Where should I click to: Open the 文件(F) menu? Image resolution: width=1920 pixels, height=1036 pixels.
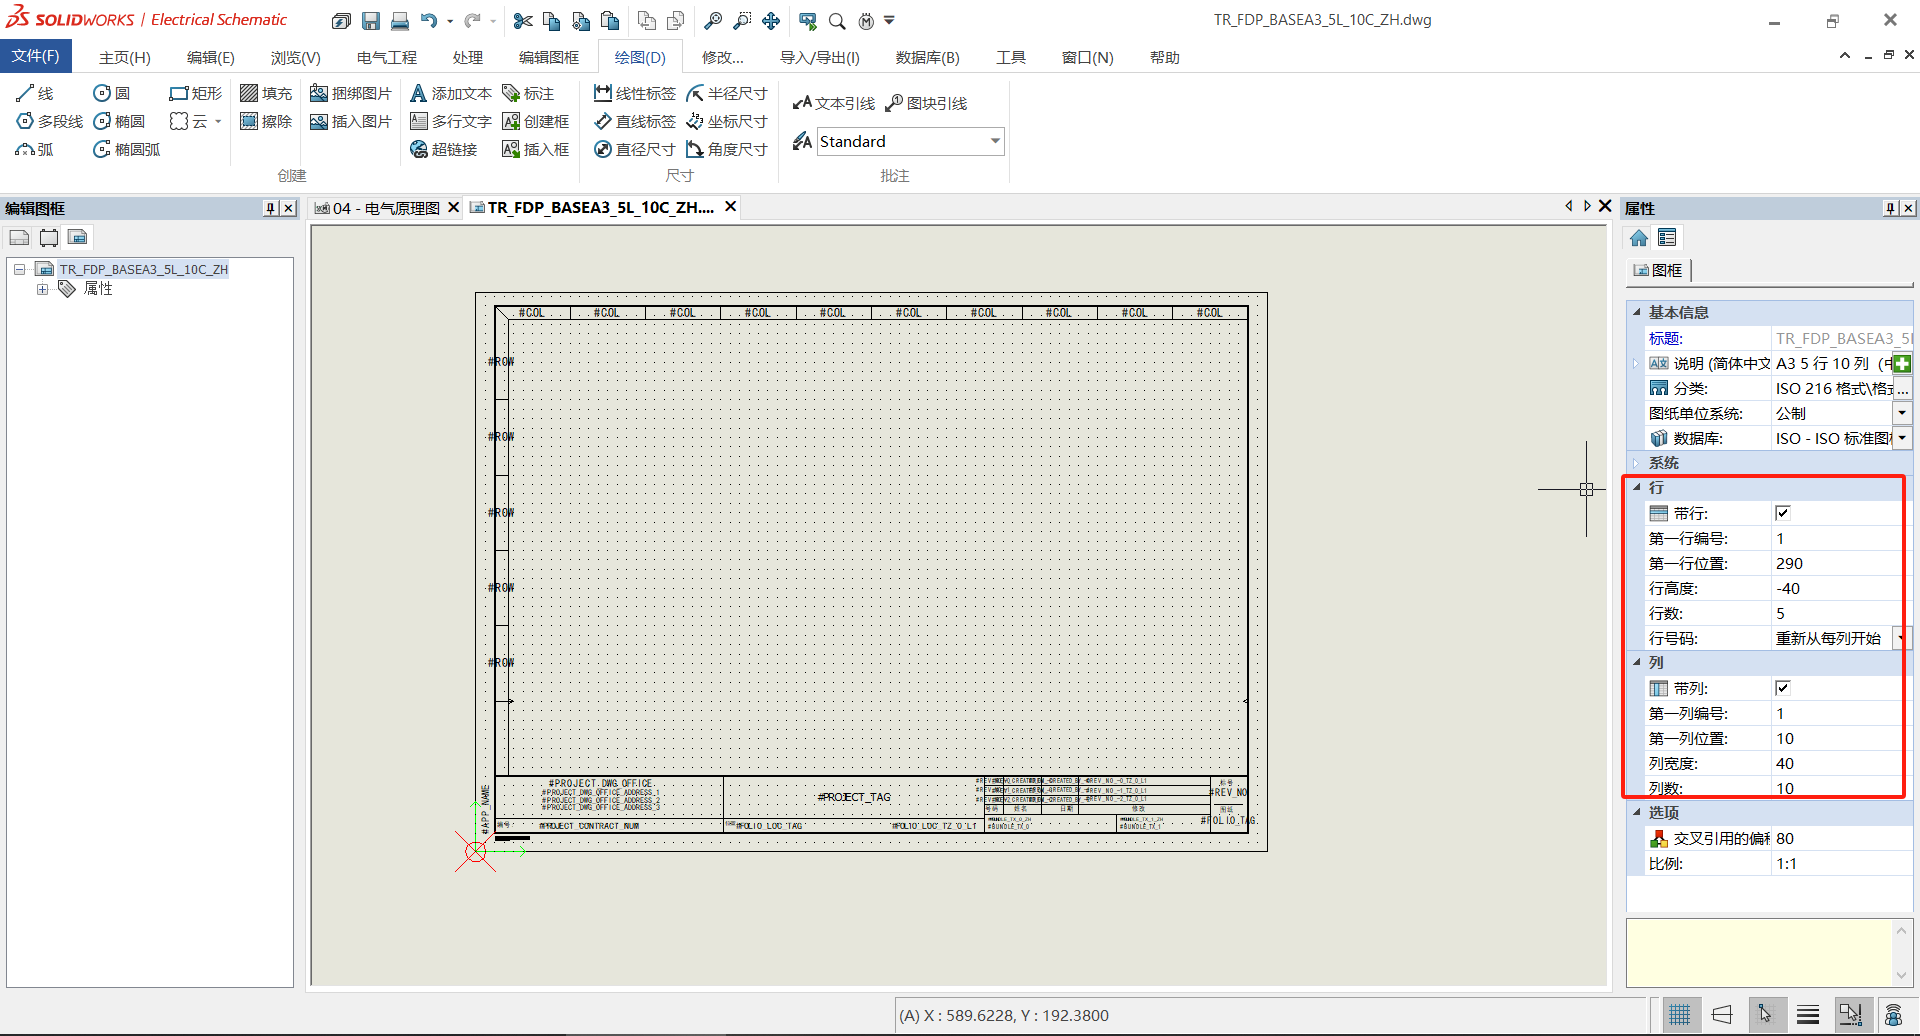point(36,56)
